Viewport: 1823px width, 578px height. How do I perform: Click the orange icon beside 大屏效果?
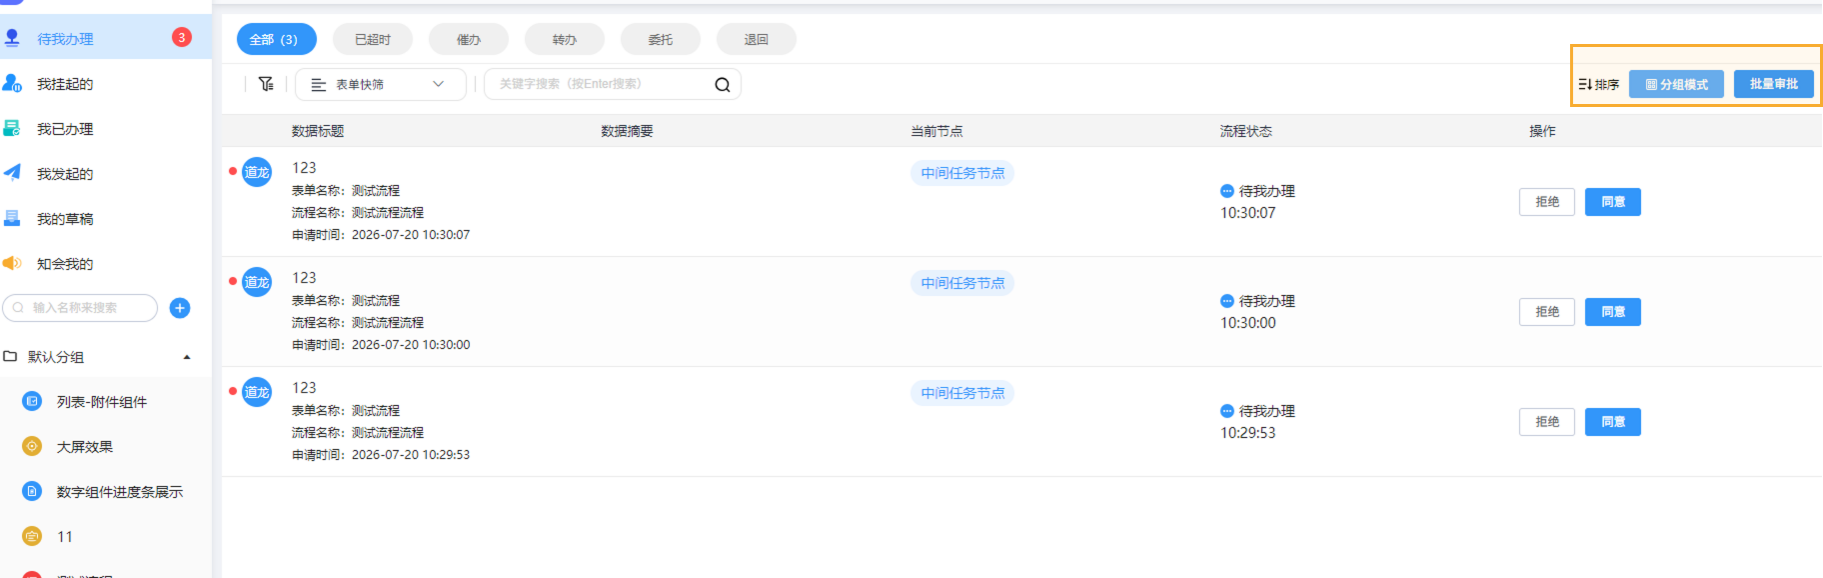coord(32,446)
